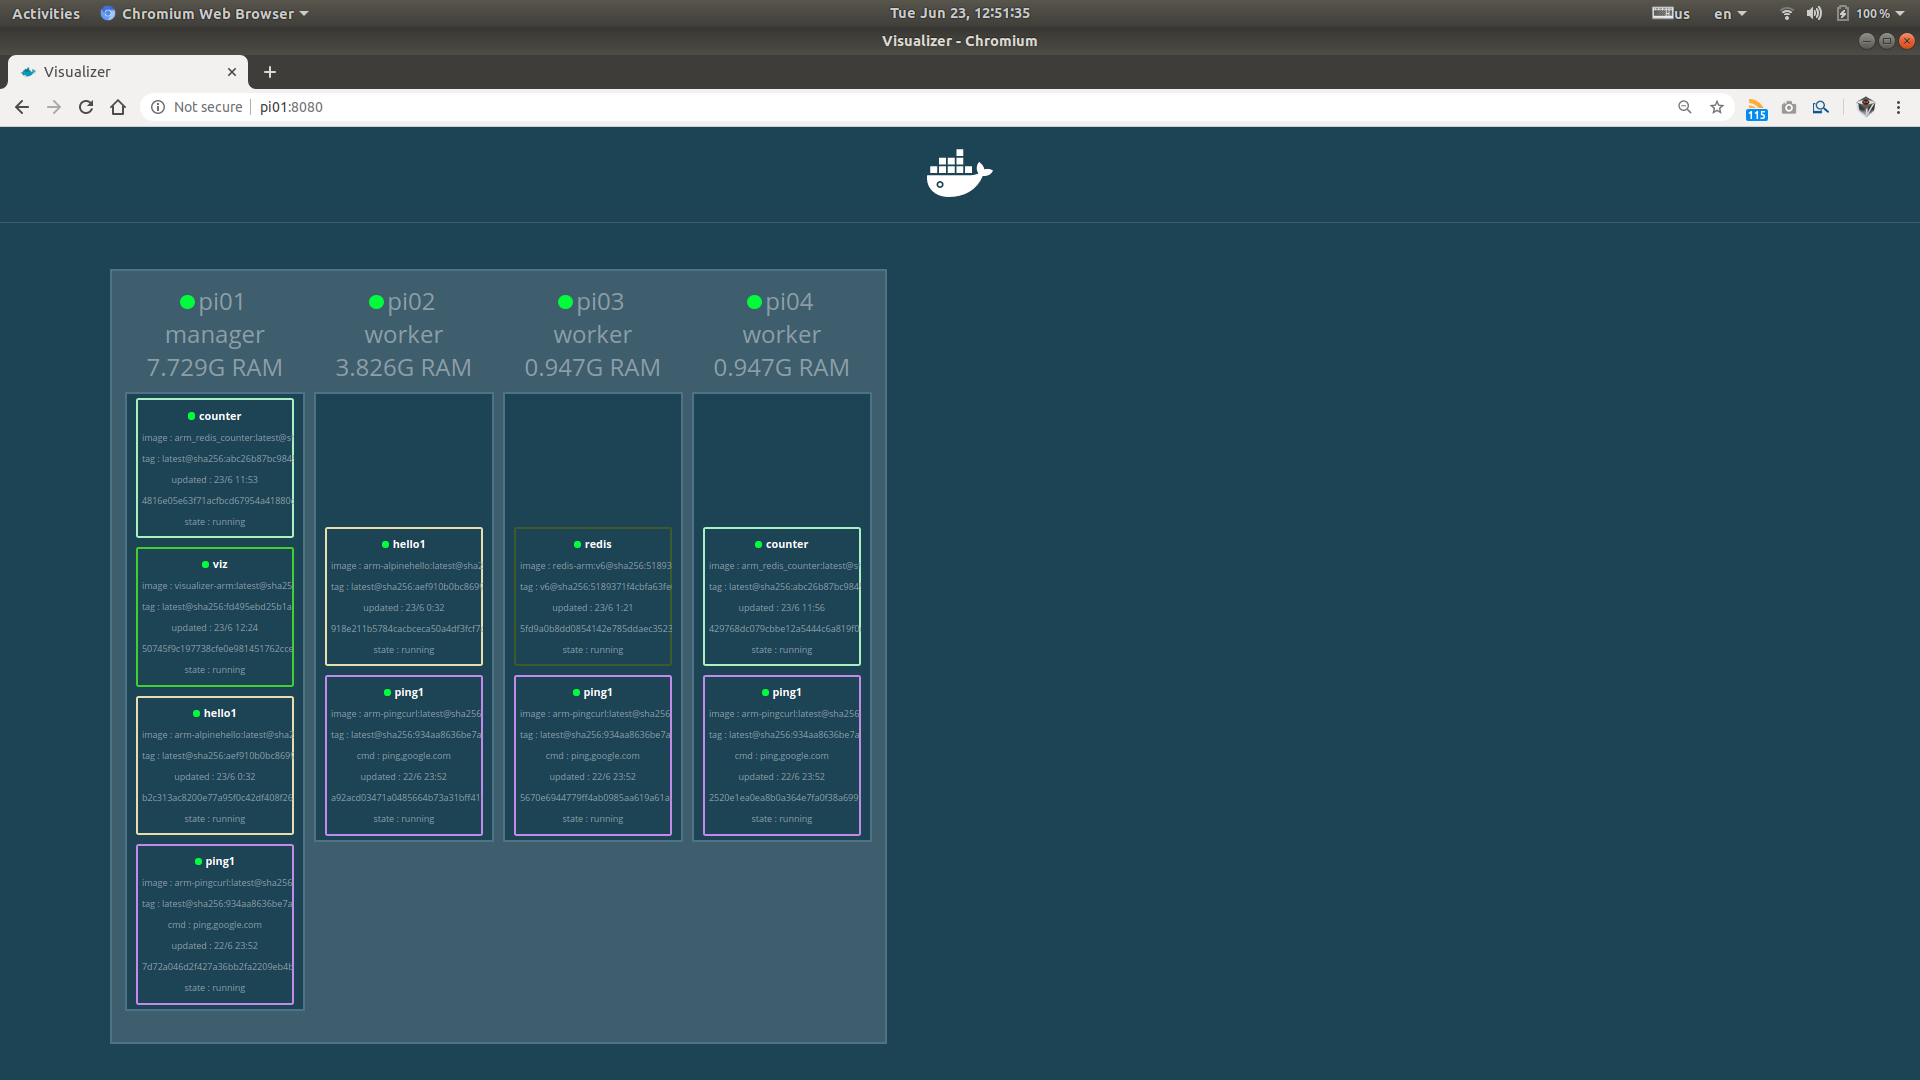Click the Not secure site info button
Image resolution: width=1920 pixels, height=1080 pixels.
click(x=198, y=107)
